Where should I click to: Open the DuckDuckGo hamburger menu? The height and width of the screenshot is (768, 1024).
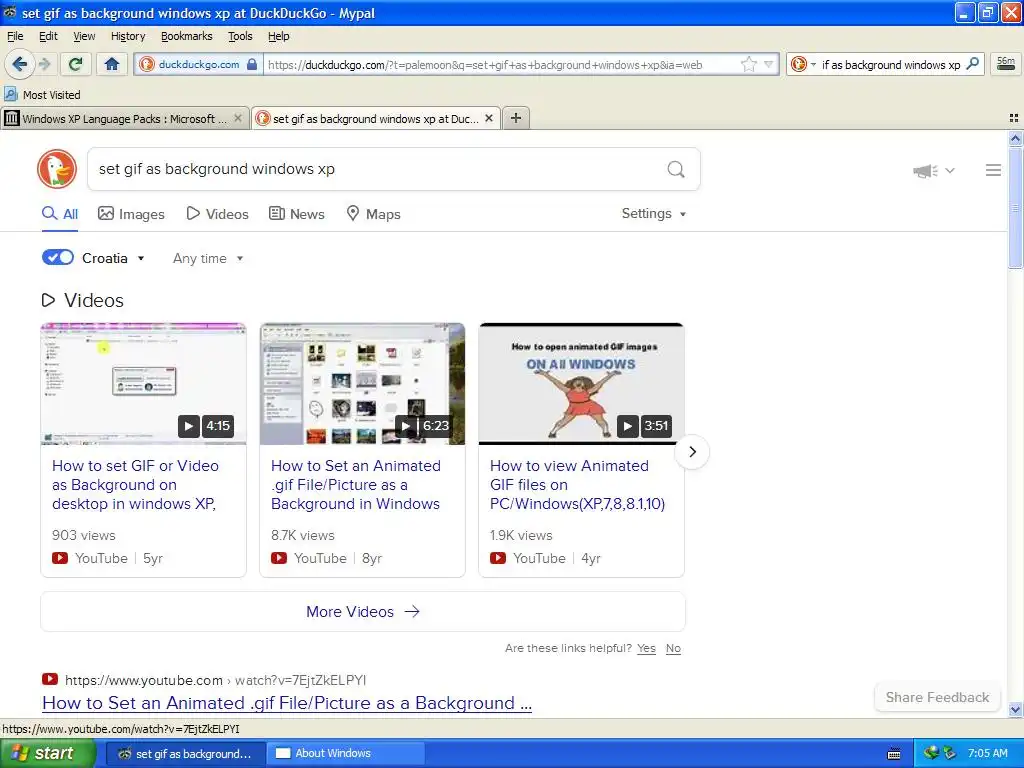[x=993, y=170]
